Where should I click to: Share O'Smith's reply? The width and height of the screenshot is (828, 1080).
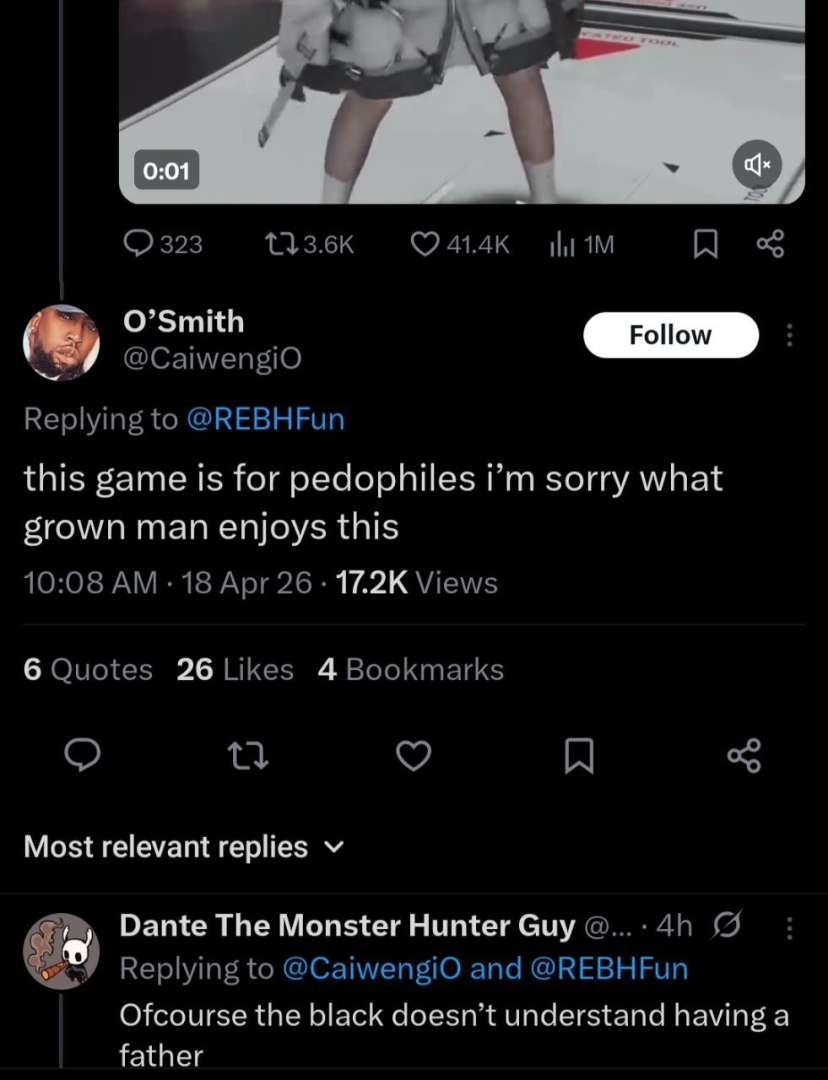coord(745,759)
